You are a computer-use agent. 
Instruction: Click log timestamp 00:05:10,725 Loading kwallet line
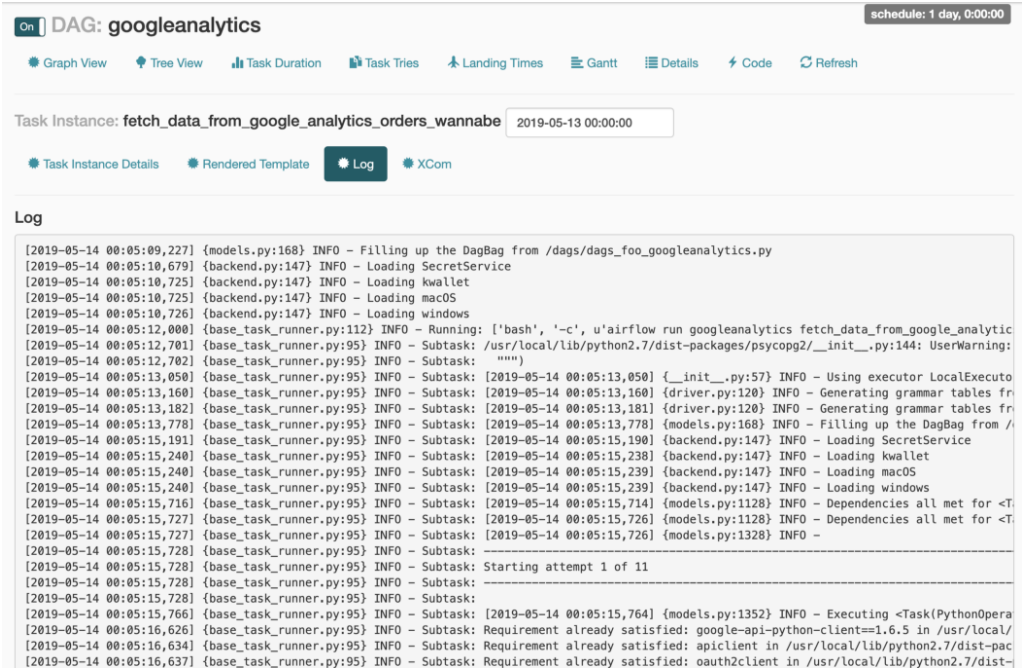[x=248, y=282]
